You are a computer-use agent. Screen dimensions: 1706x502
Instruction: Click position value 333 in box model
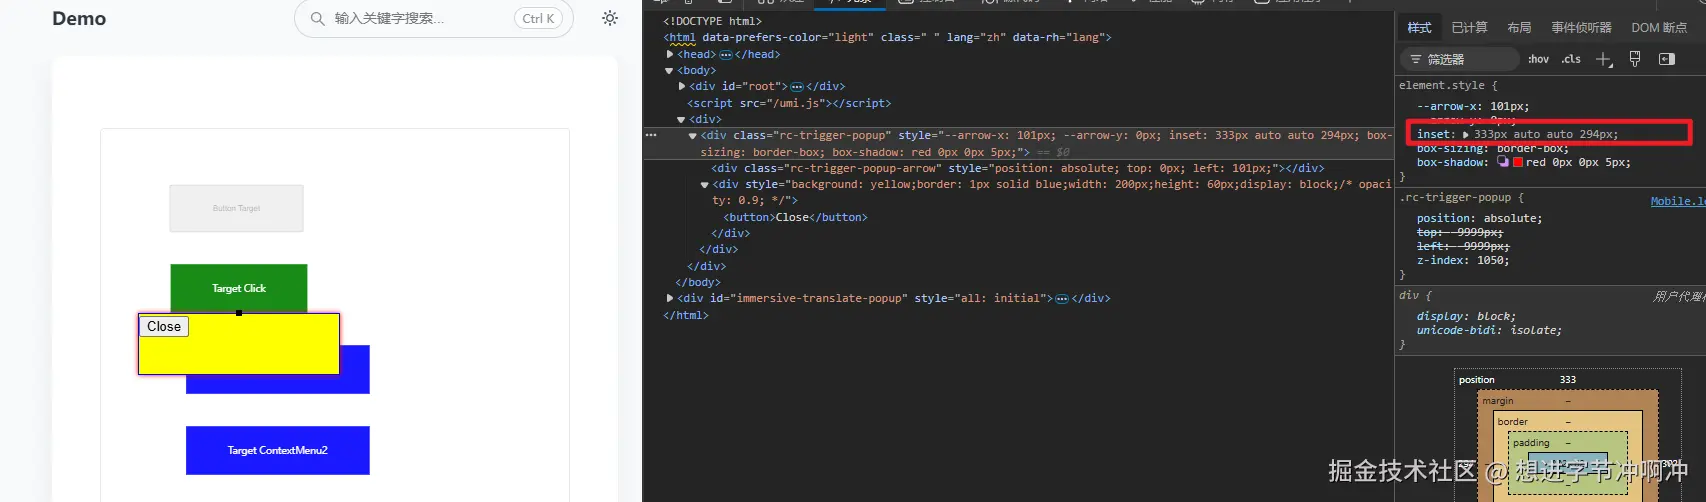1568,380
